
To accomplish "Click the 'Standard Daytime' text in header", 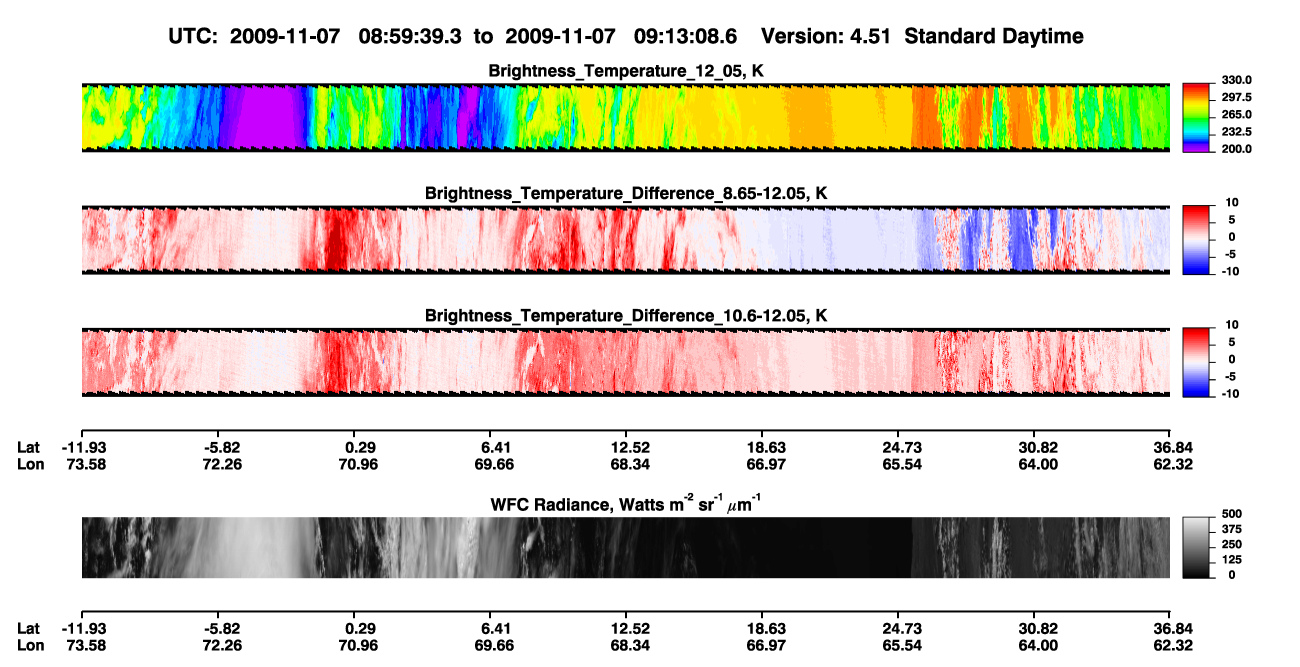I will [x=993, y=37].
